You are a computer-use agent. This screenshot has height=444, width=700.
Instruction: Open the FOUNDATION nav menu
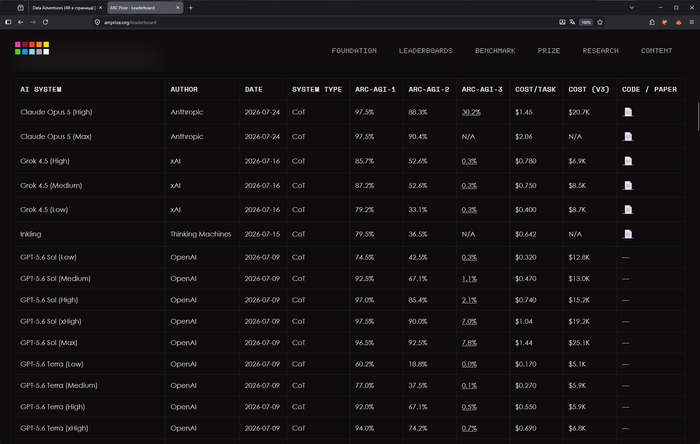coord(354,51)
